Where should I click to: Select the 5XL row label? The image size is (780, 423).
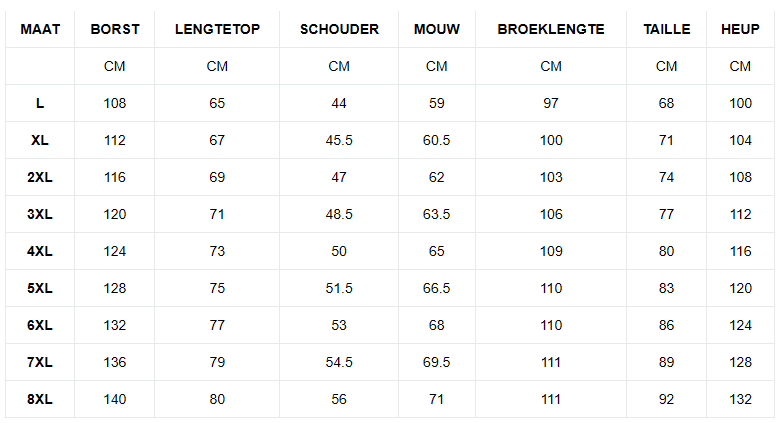[40, 288]
